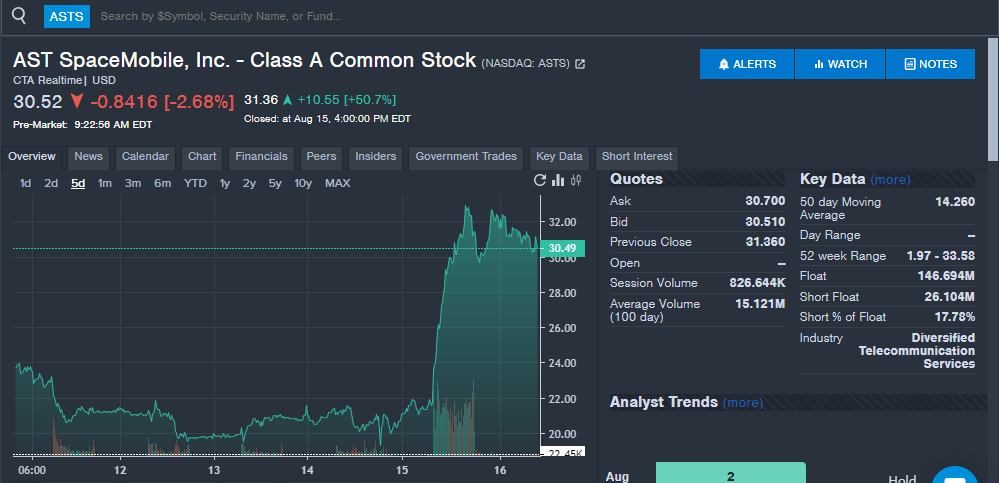This screenshot has width=999, height=483.
Task: Click the 14 date label on chart axis
Action: pyautogui.click(x=307, y=471)
